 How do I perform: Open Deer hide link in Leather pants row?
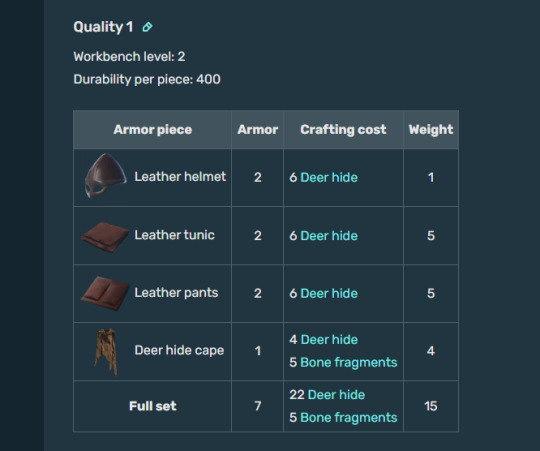[x=329, y=294]
